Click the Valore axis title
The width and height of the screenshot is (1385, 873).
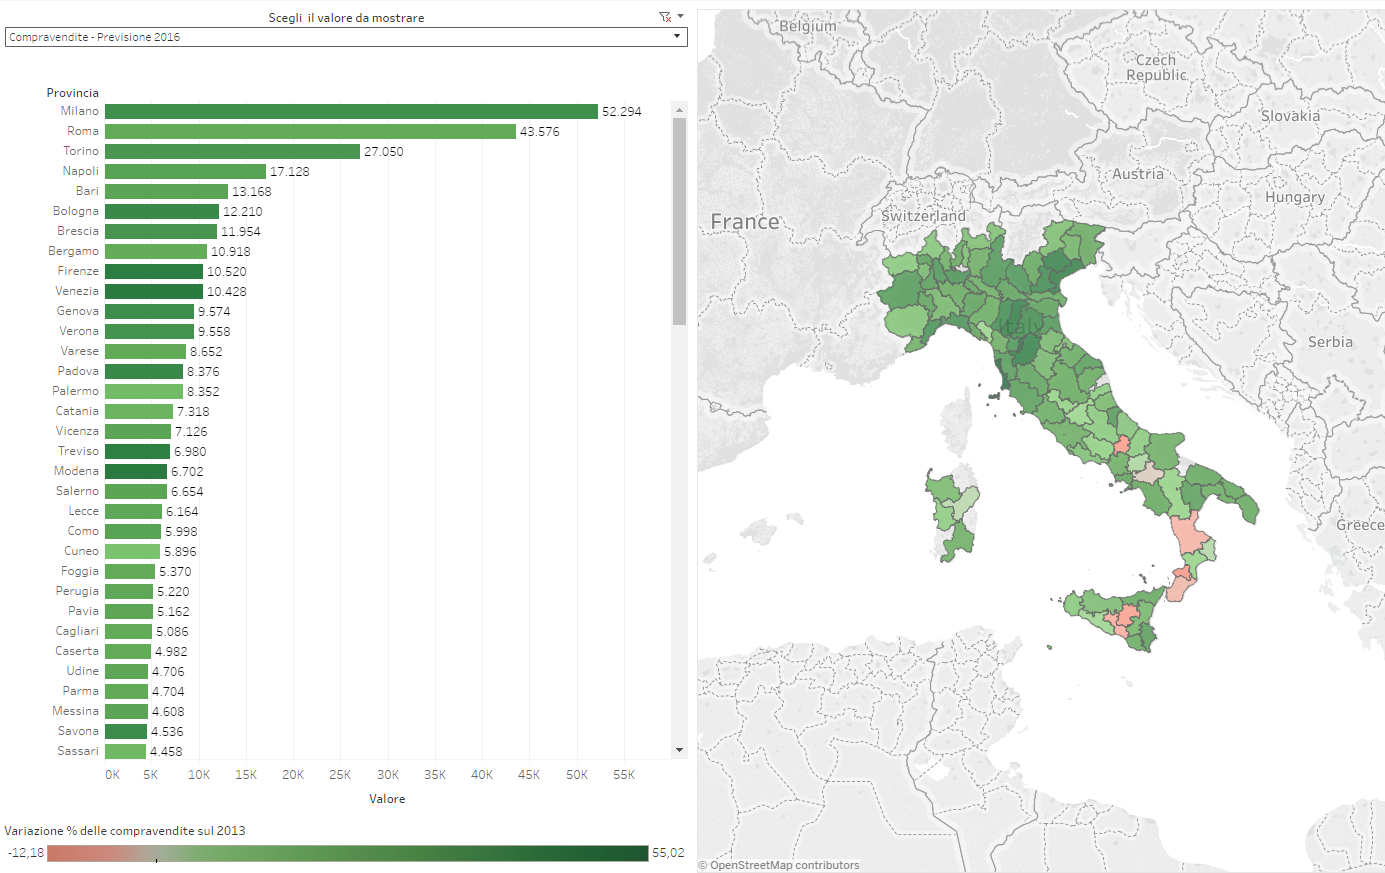click(387, 799)
